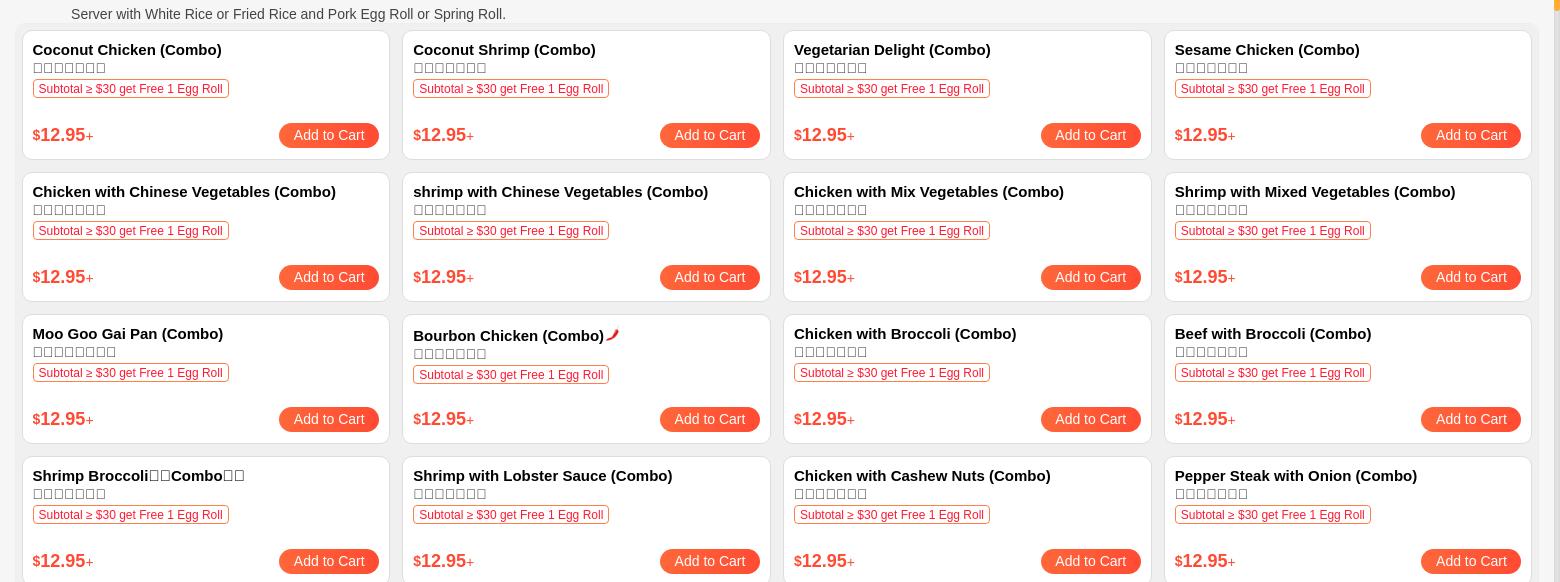The height and width of the screenshot is (582, 1560).
Task: Add Bourbon Chicken Combo to cart
Action: click(x=709, y=419)
